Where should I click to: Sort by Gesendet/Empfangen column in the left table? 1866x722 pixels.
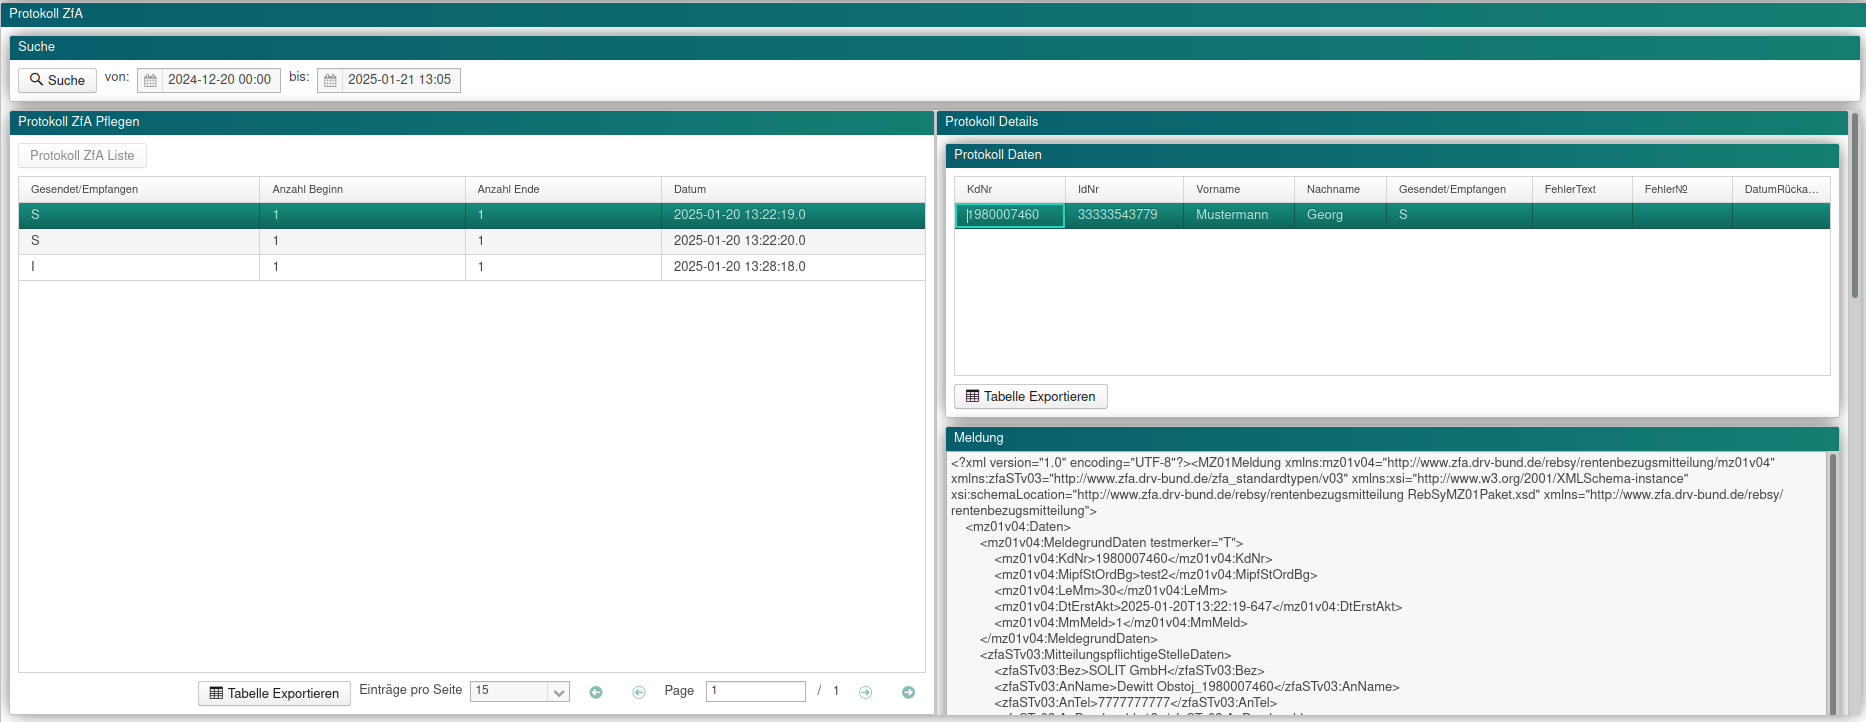[x=139, y=189]
